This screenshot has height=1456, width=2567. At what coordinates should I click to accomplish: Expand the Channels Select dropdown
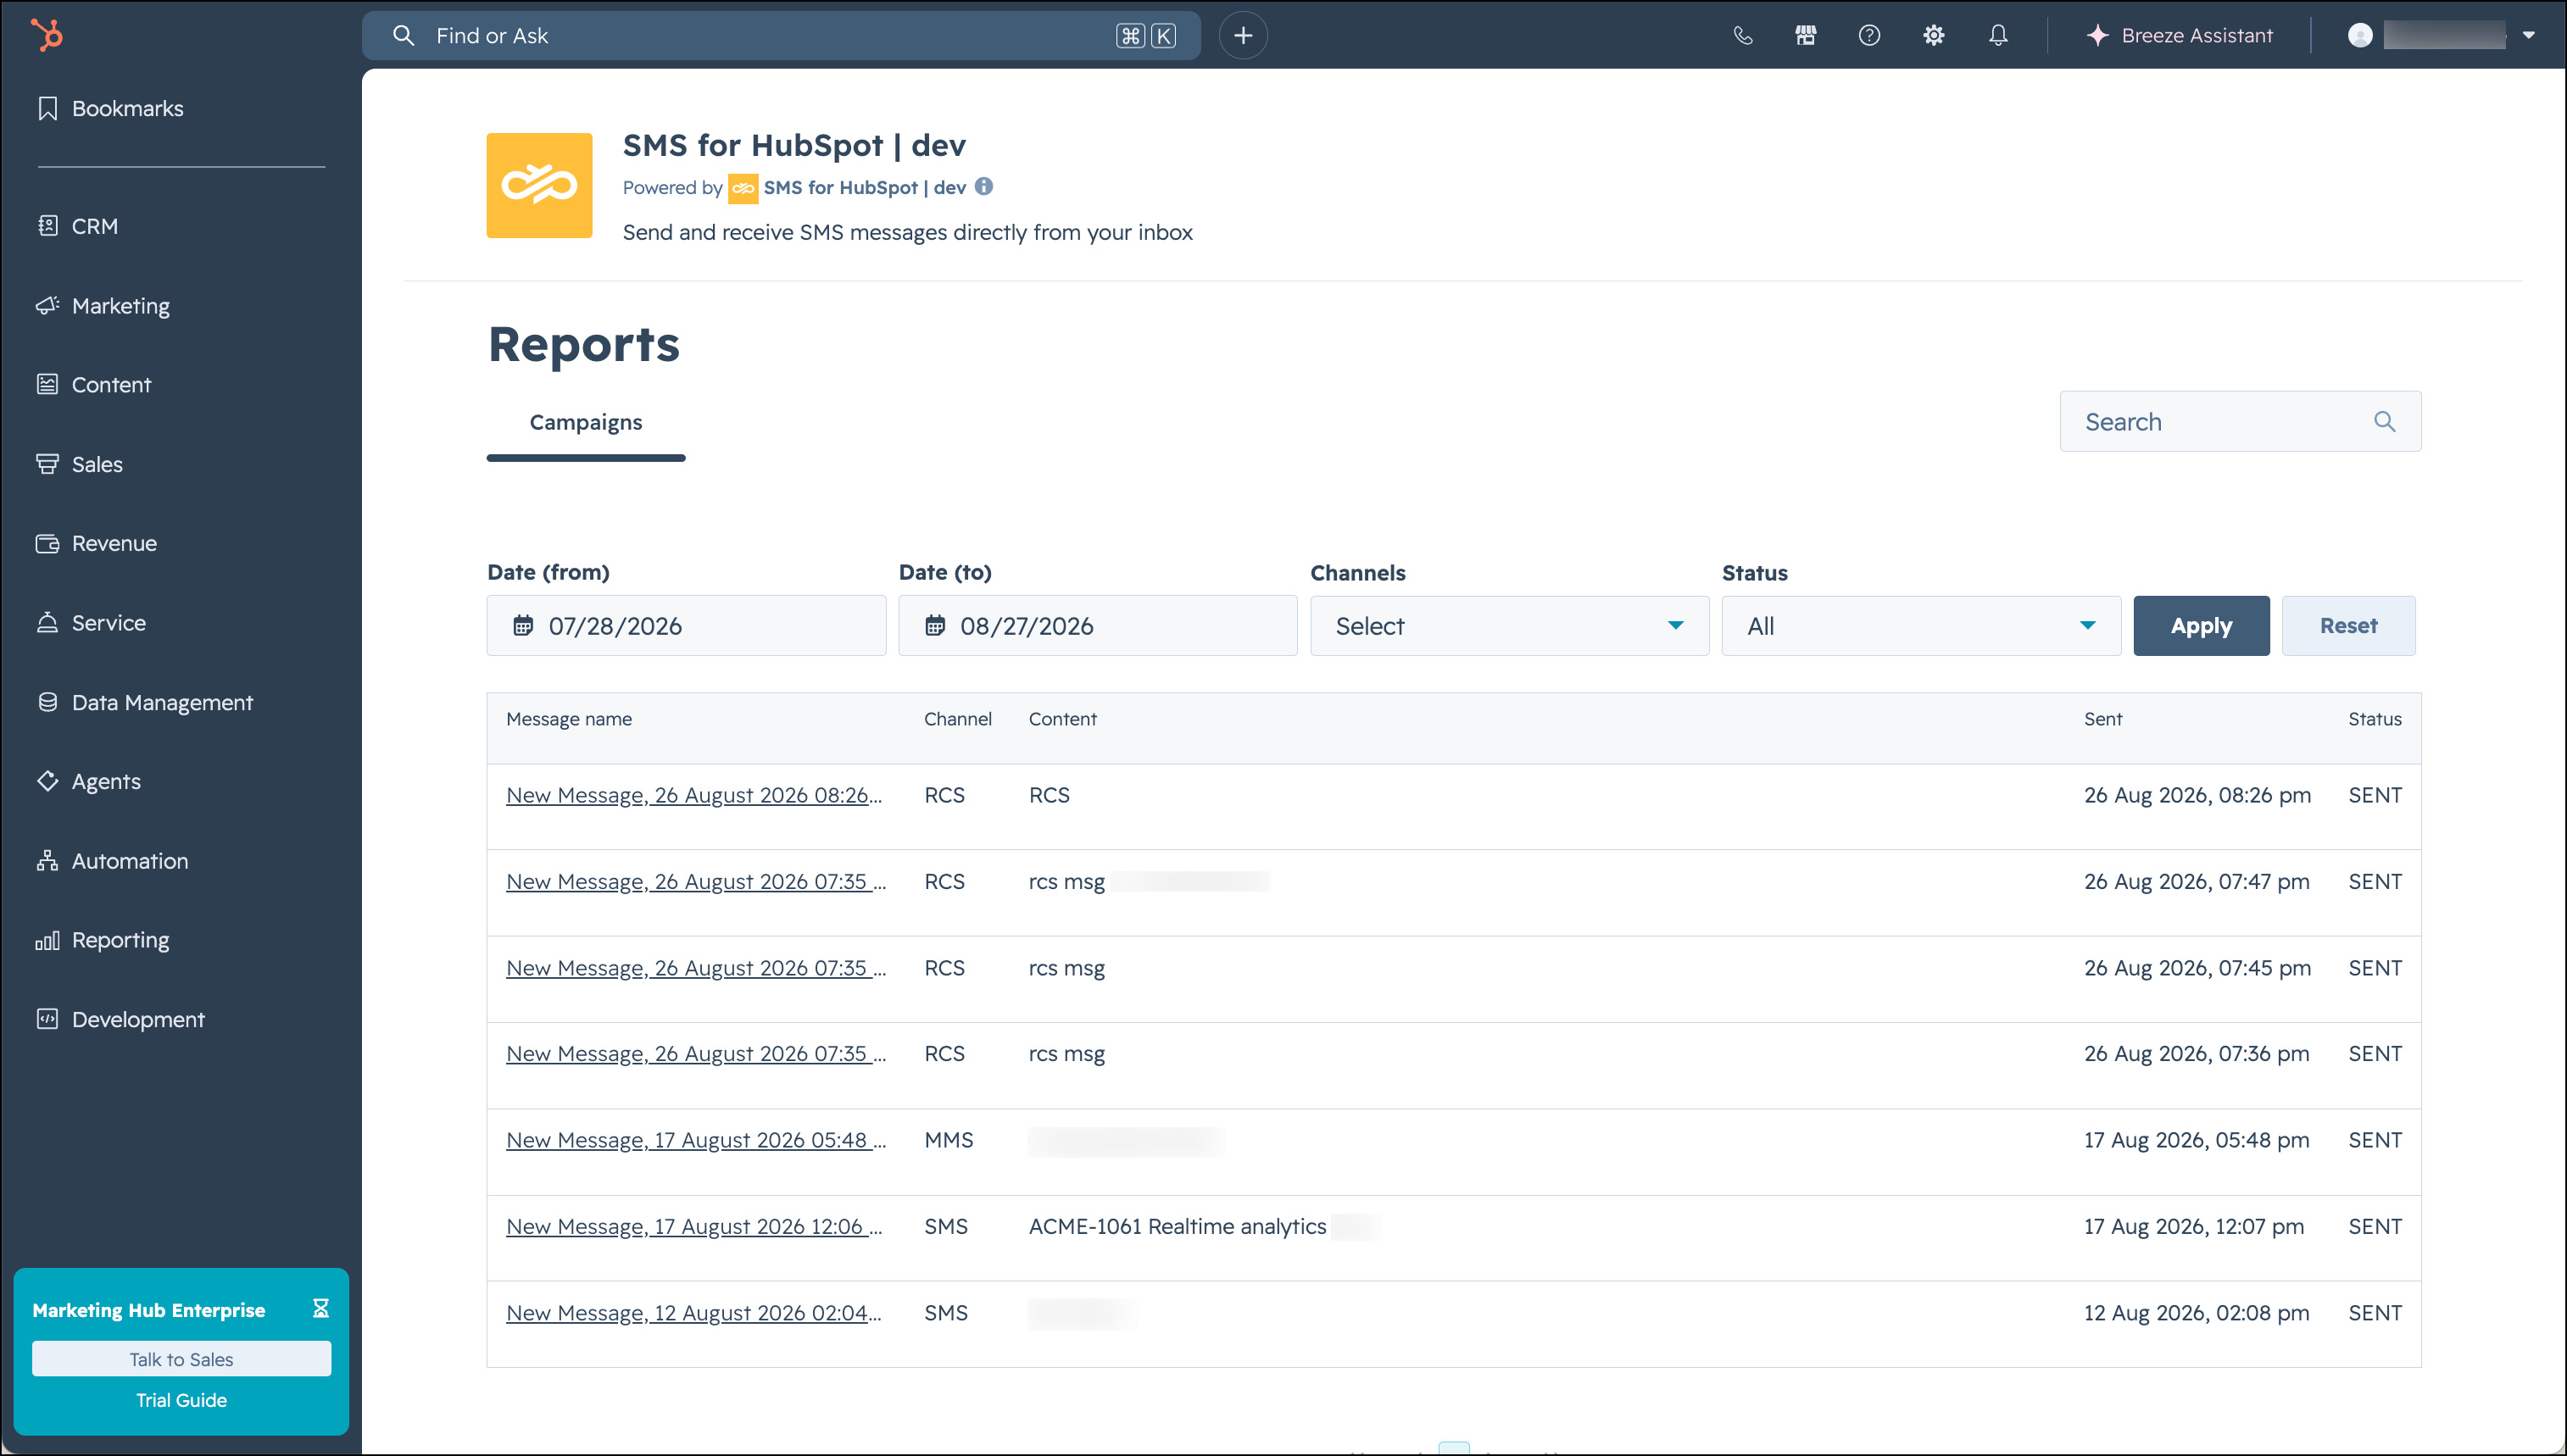point(1510,626)
